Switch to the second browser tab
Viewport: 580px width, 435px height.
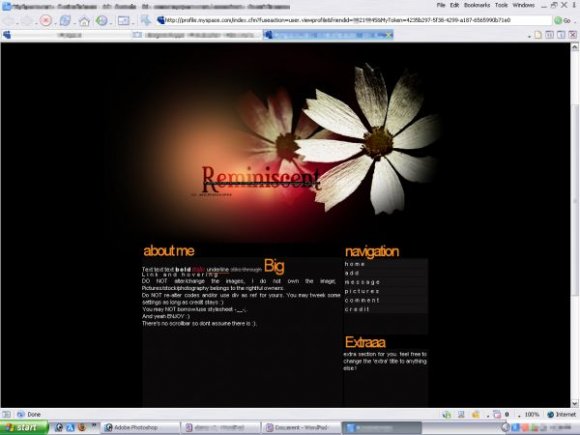tap(197, 35)
